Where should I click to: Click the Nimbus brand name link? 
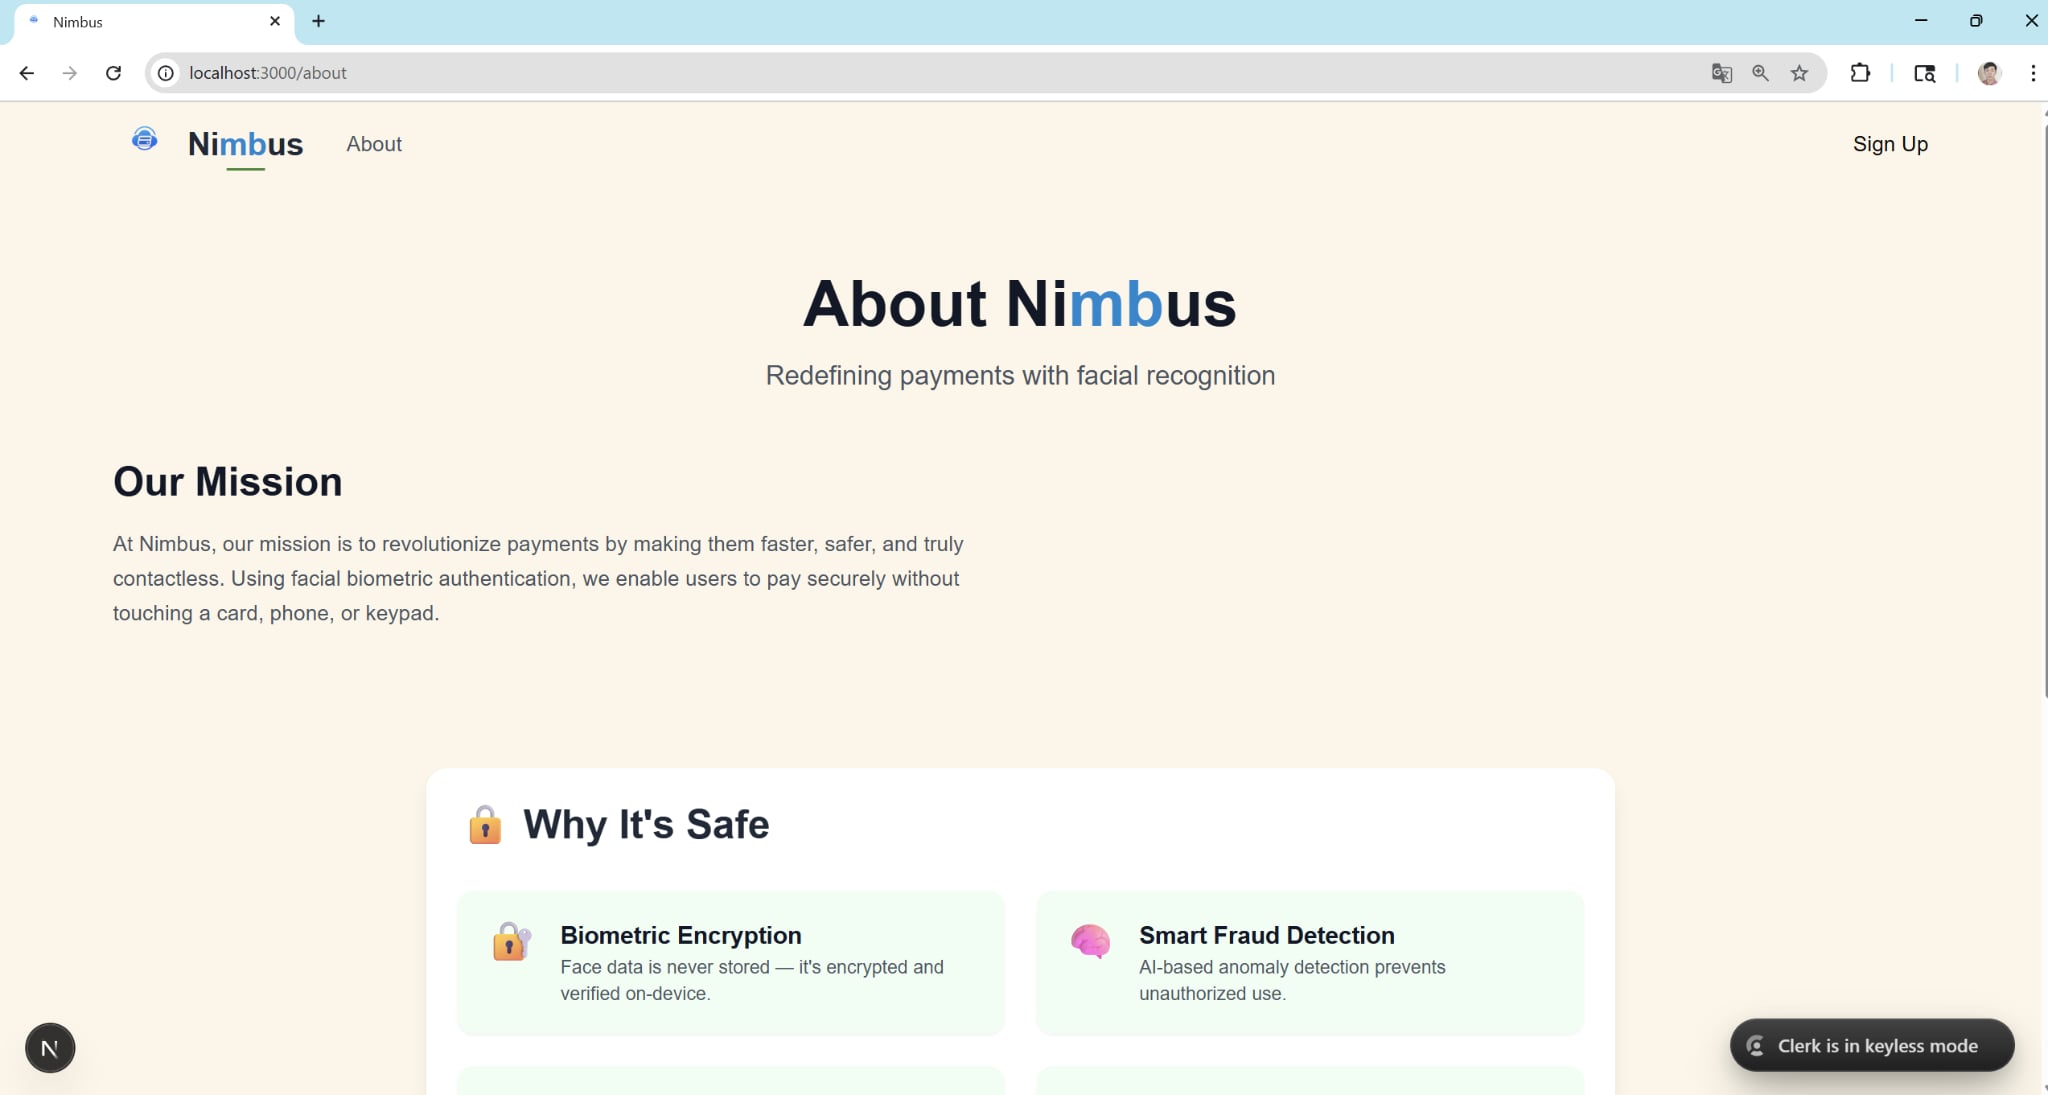(245, 144)
